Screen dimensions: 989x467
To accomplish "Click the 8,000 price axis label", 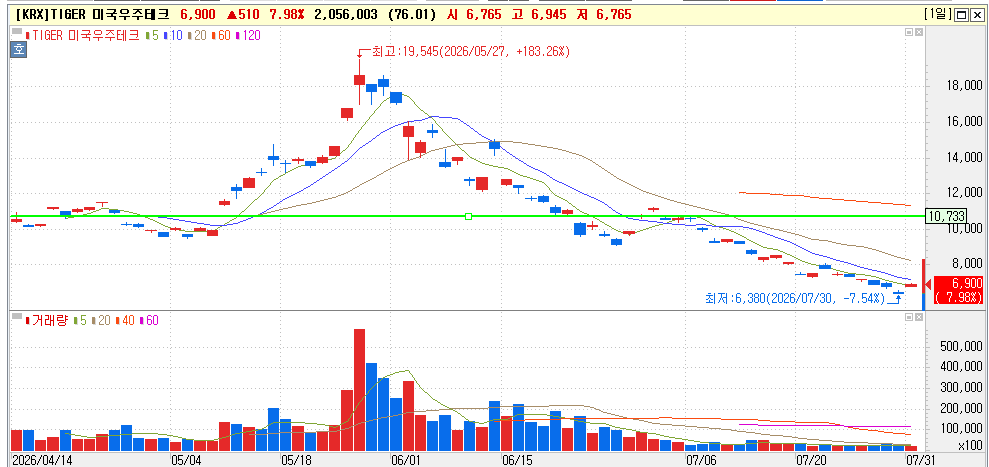I will [x=967, y=263].
